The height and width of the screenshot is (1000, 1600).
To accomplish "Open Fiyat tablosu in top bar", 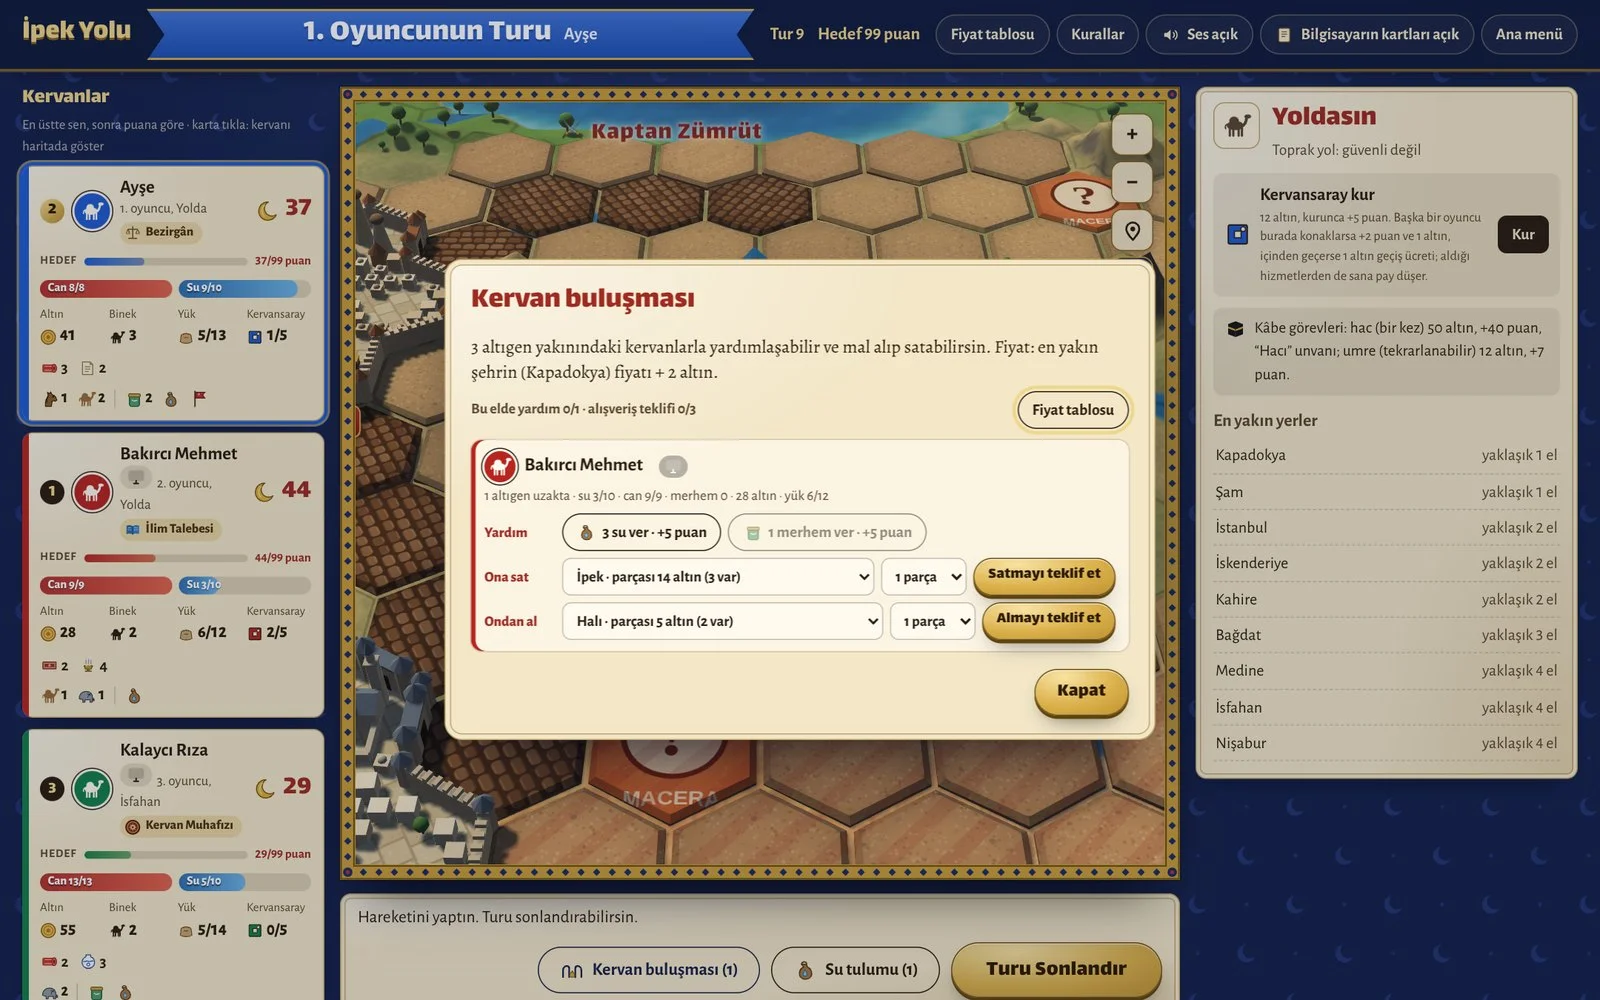I will click(x=992, y=34).
